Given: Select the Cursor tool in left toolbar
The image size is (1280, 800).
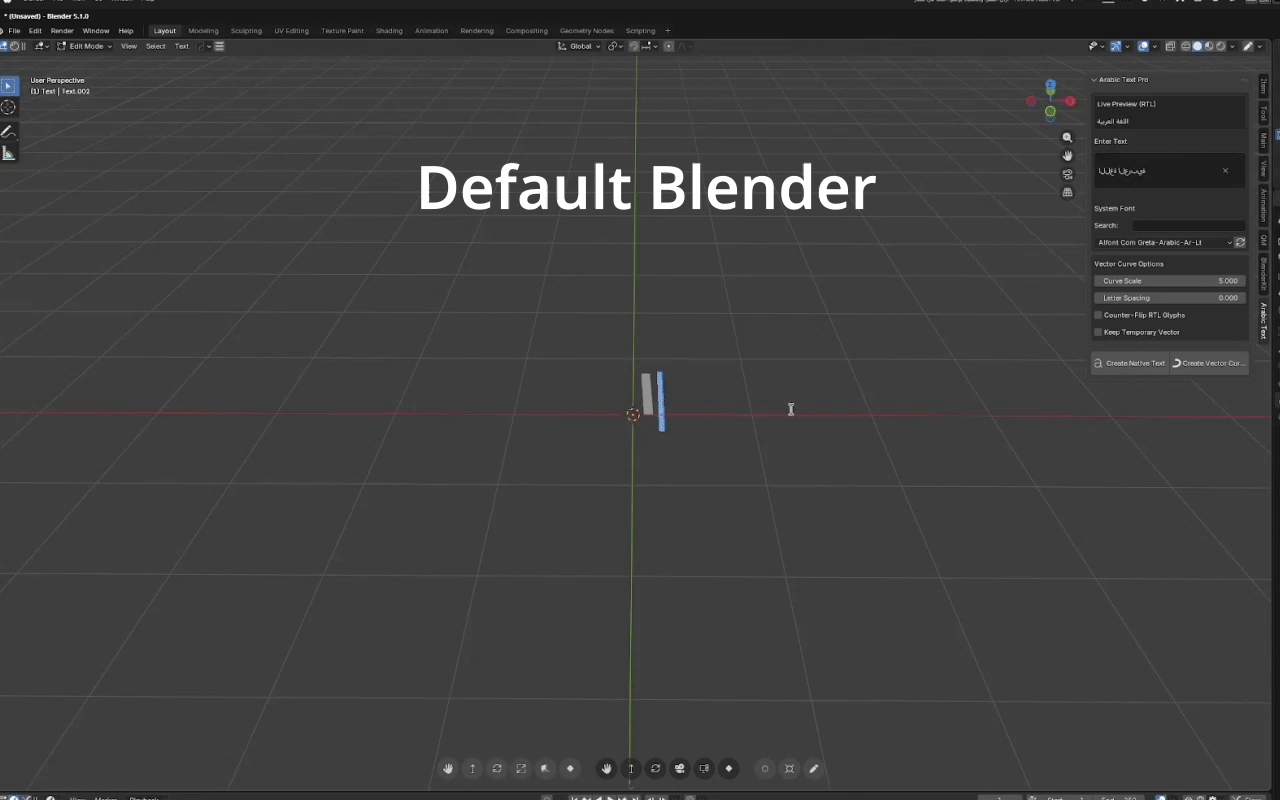Looking at the screenshot, I should (x=8, y=107).
